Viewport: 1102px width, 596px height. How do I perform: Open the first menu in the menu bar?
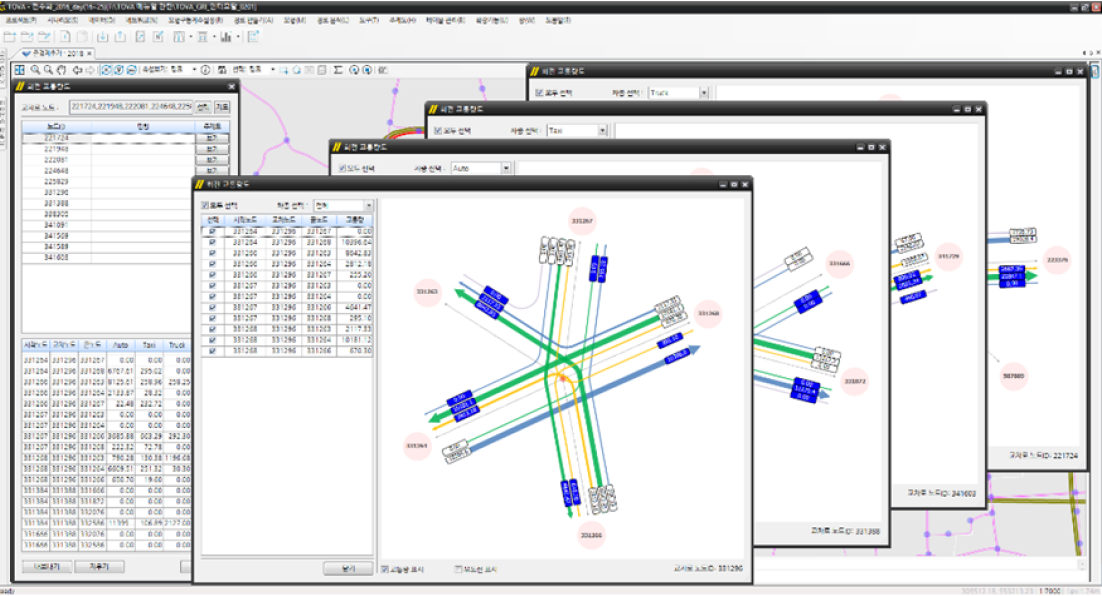pyautogui.click(x=21, y=20)
